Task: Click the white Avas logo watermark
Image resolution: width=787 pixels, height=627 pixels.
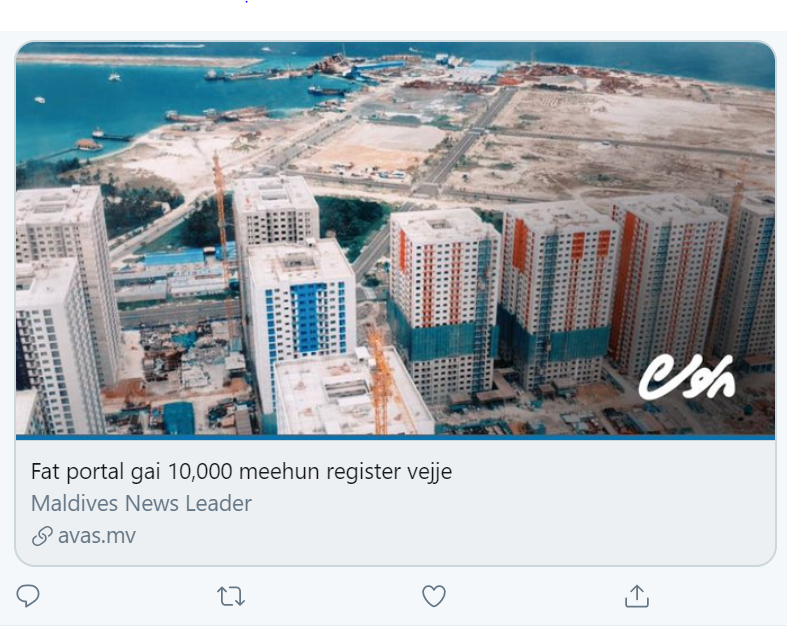Action: click(x=688, y=377)
